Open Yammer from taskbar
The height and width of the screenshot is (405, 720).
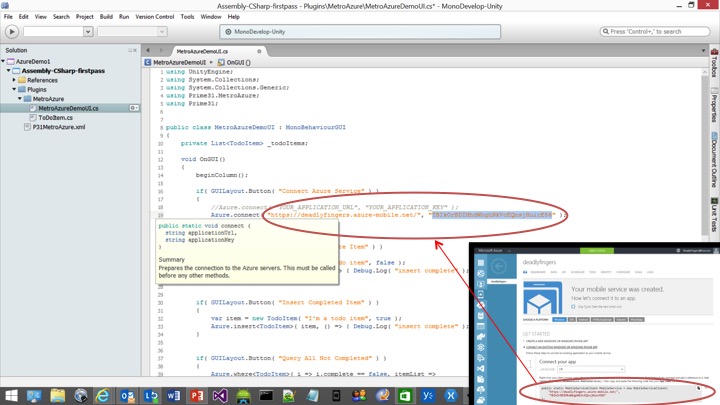(428, 395)
